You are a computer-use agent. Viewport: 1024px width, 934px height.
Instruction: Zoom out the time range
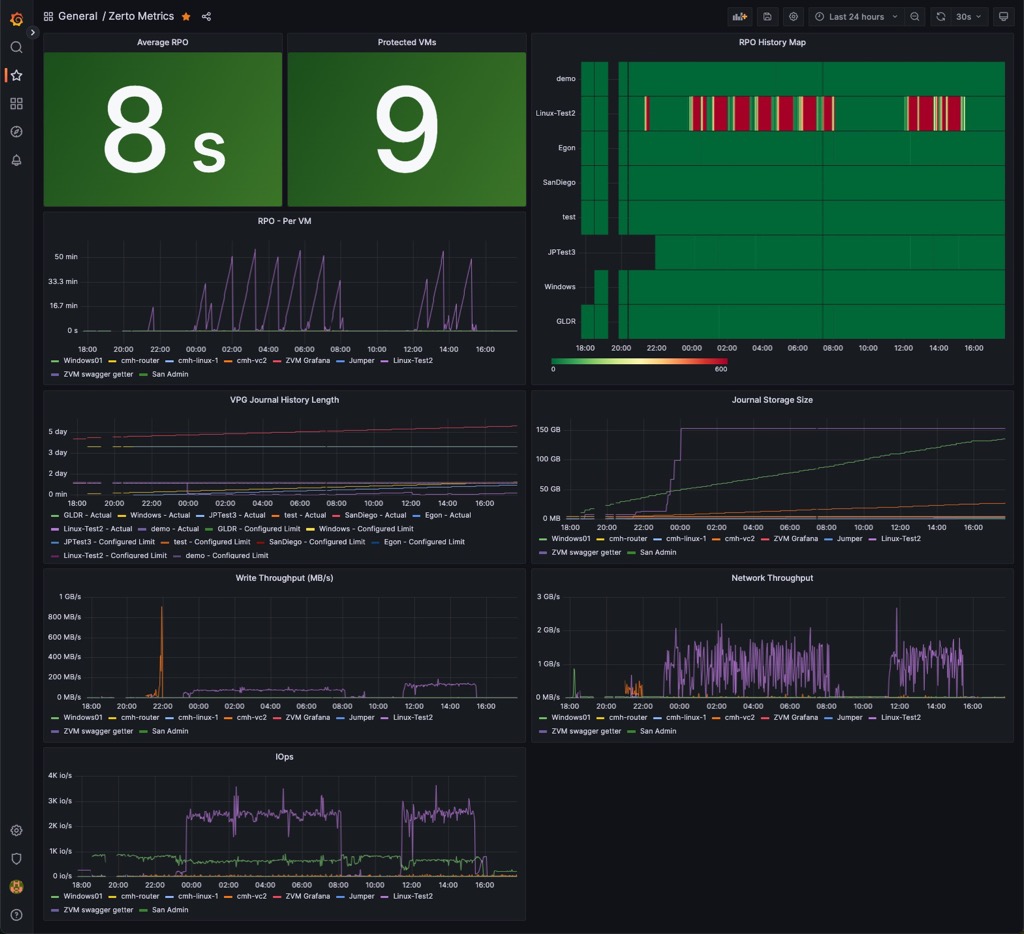coord(915,16)
